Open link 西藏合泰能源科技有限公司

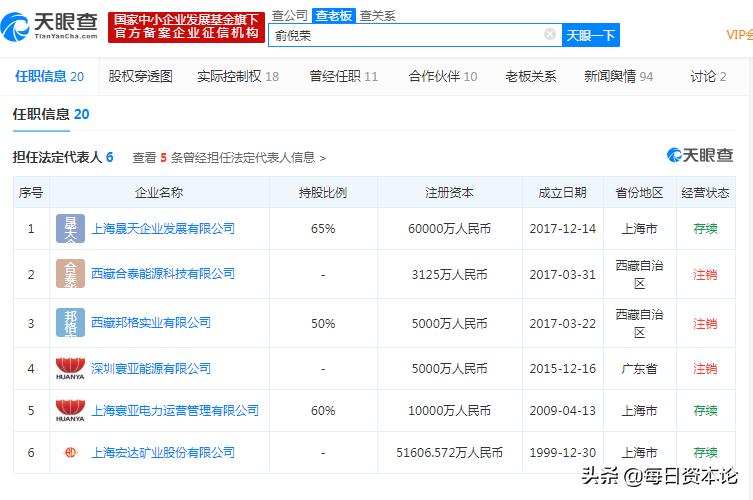[163, 274]
